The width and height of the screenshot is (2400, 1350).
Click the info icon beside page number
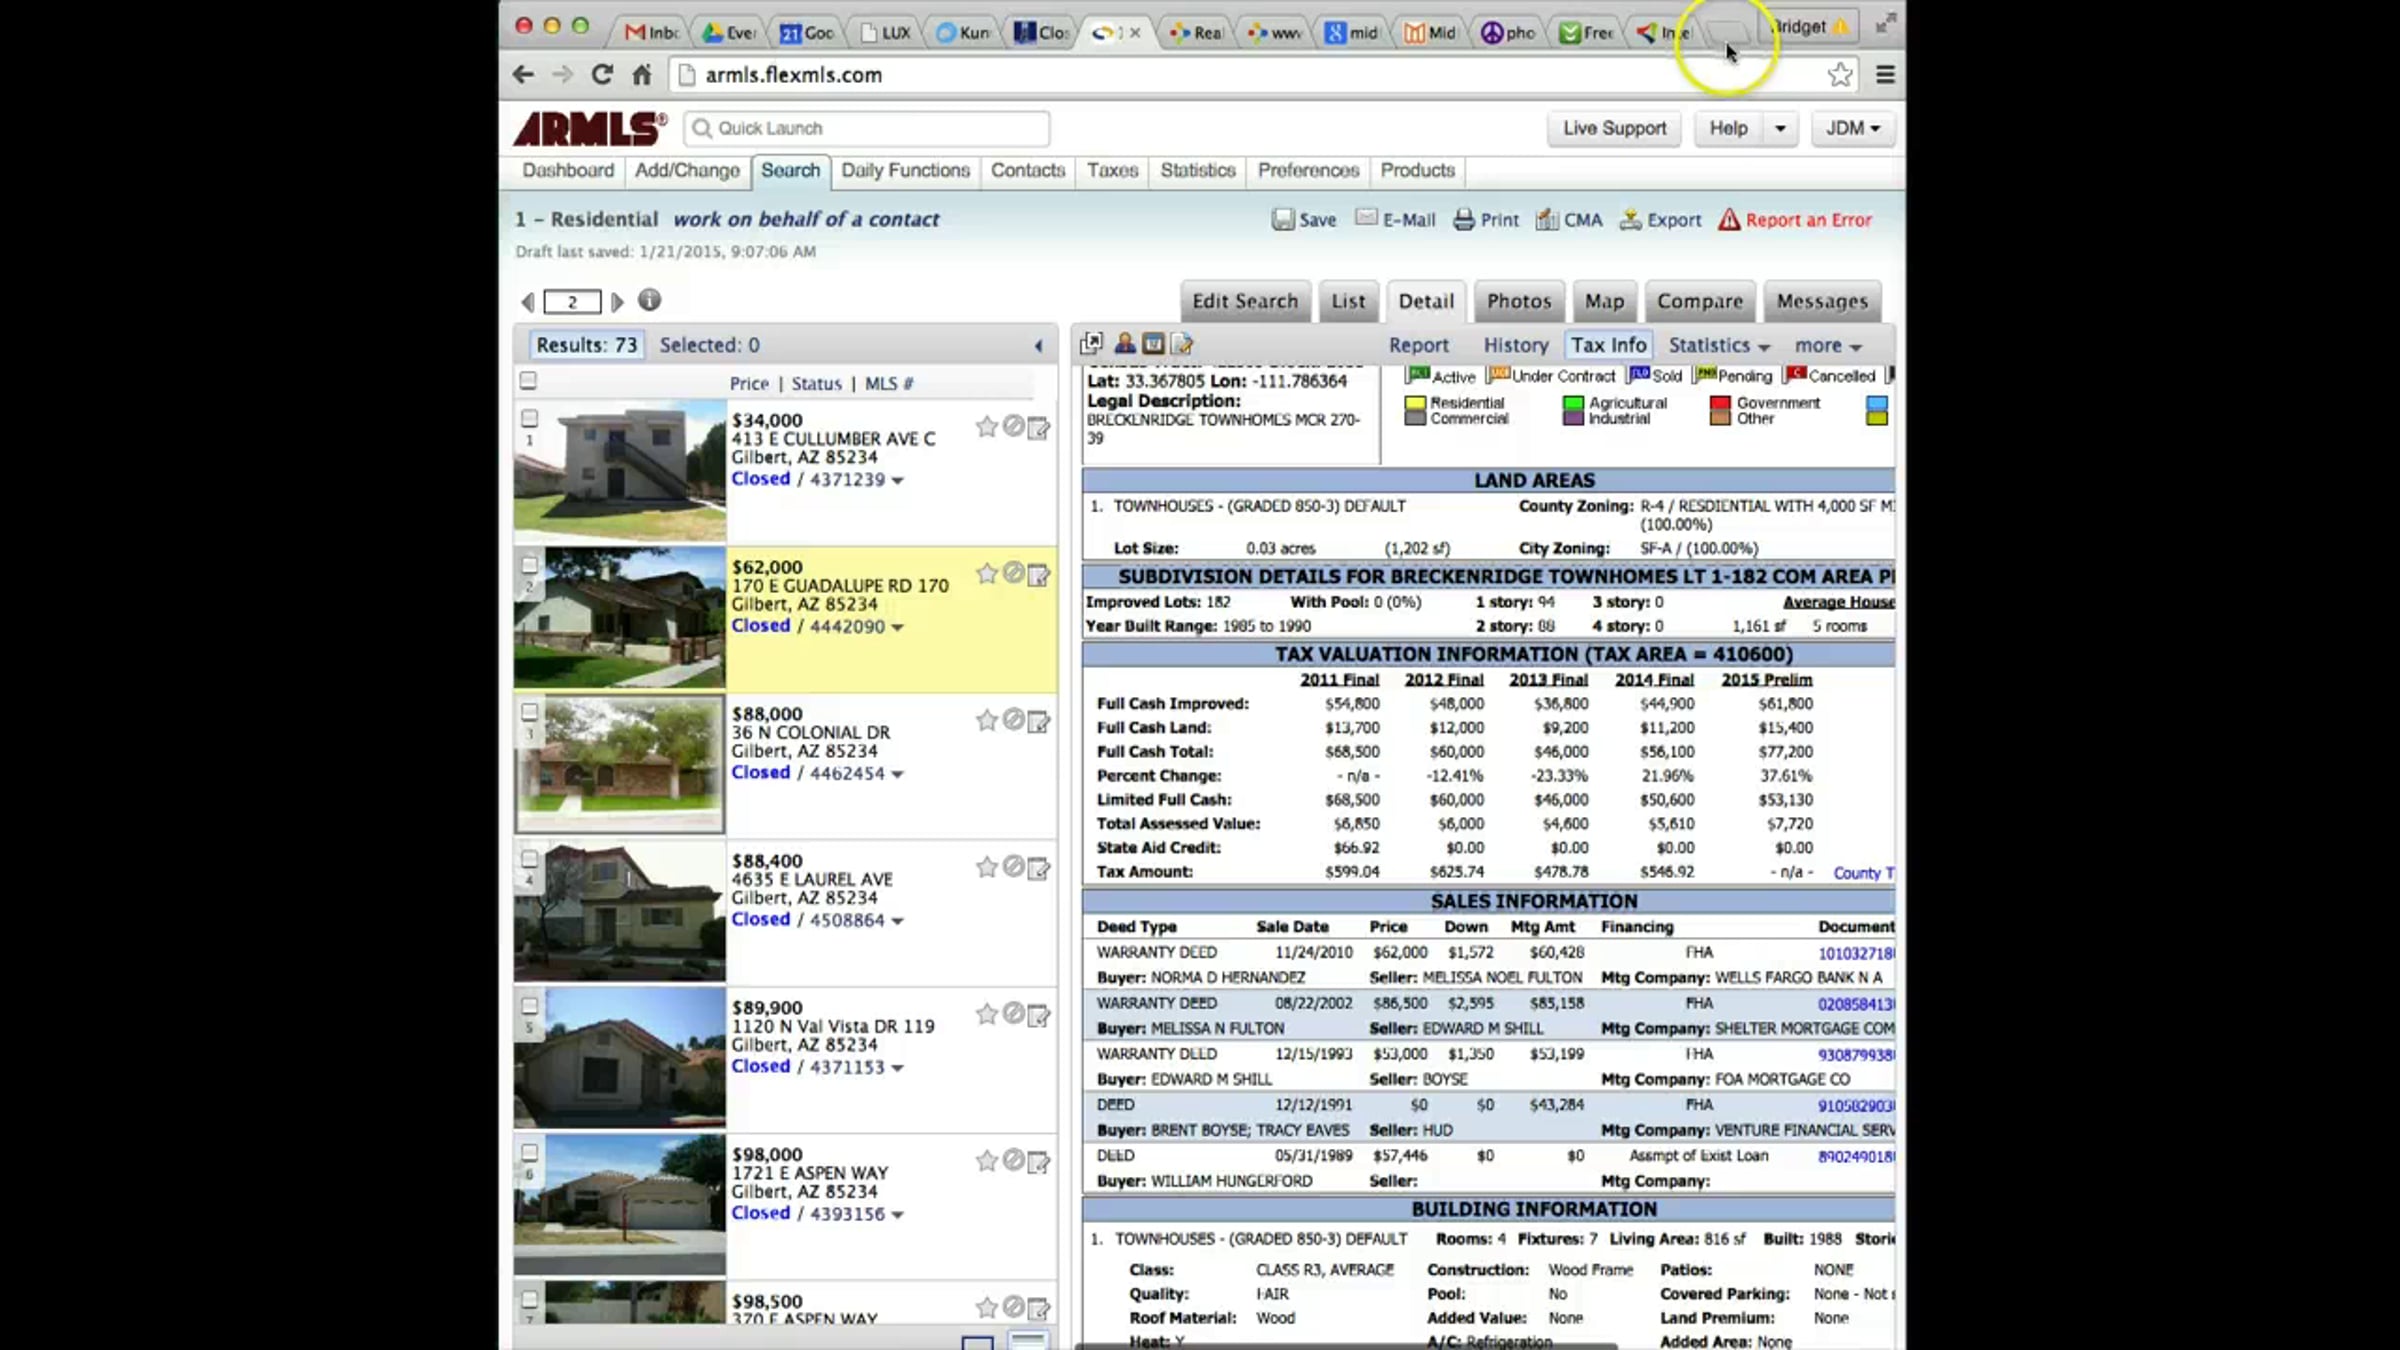coord(649,300)
